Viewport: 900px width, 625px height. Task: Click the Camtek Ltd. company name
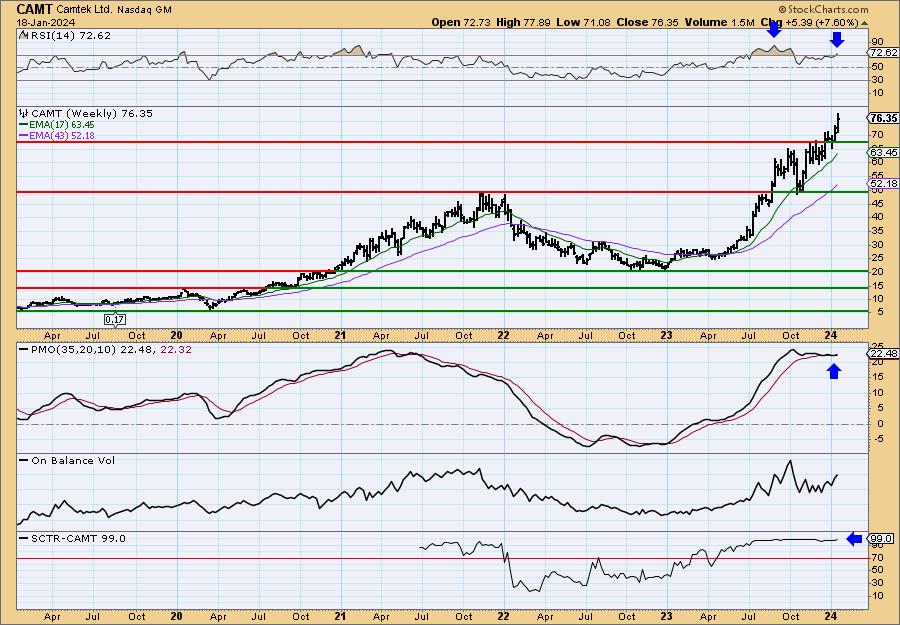point(84,10)
